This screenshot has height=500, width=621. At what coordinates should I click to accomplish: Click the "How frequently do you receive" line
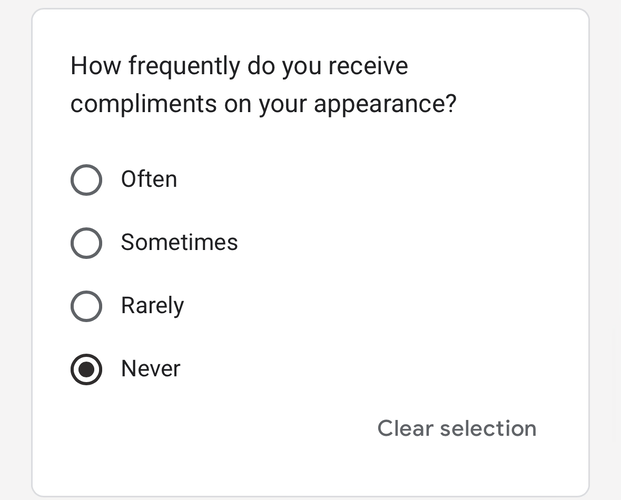(239, 68)
